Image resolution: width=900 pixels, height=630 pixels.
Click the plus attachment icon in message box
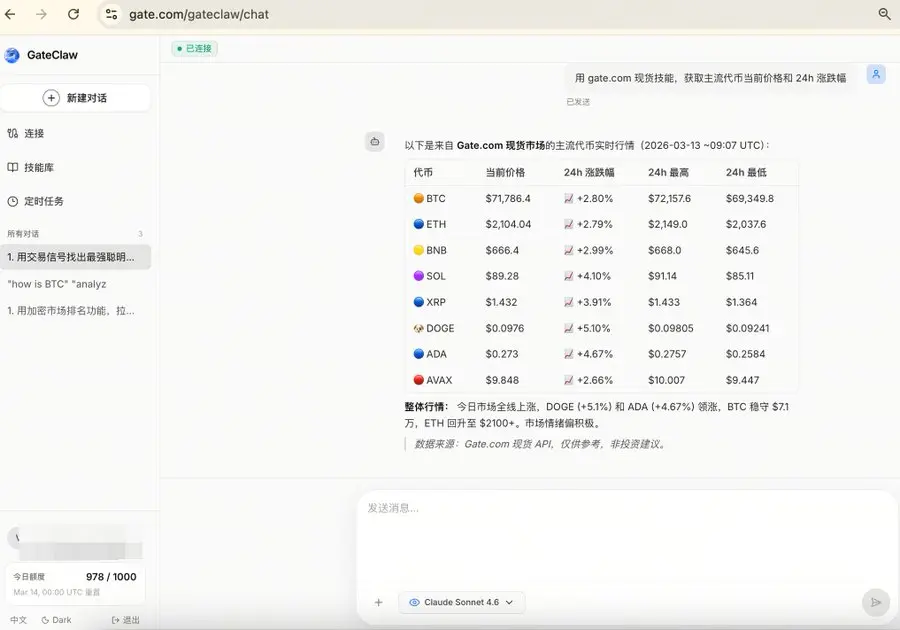pyautogui.click(x=378, y=602)
